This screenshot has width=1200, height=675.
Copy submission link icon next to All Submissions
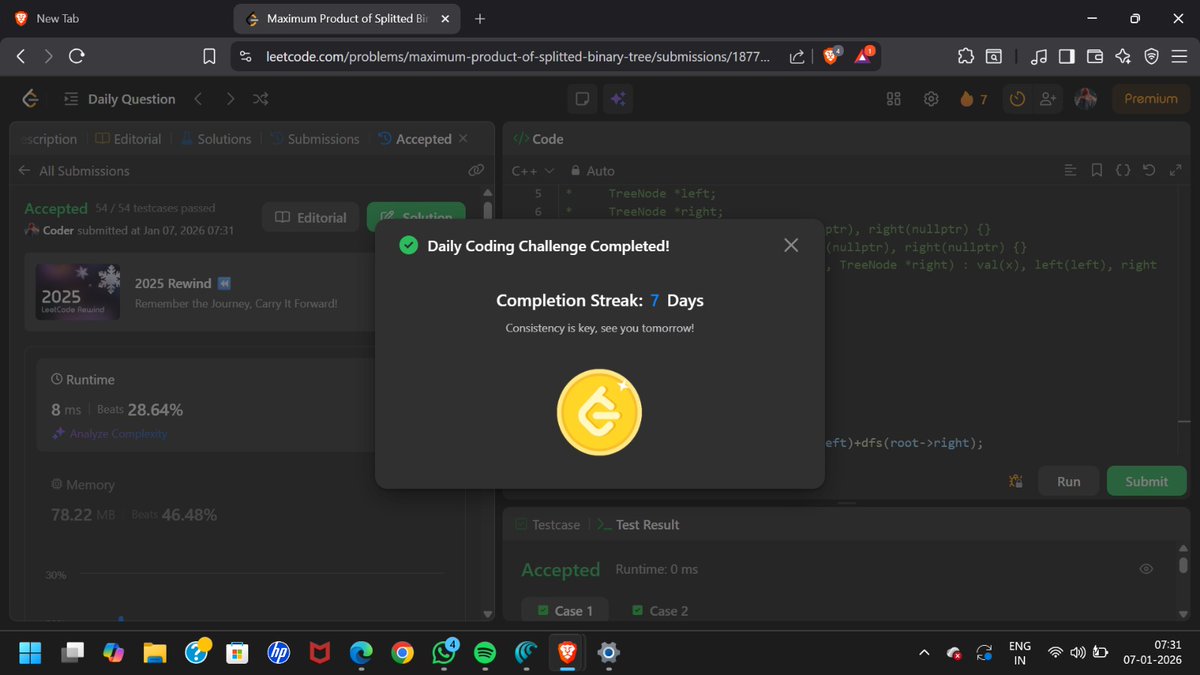coord(476,171)
